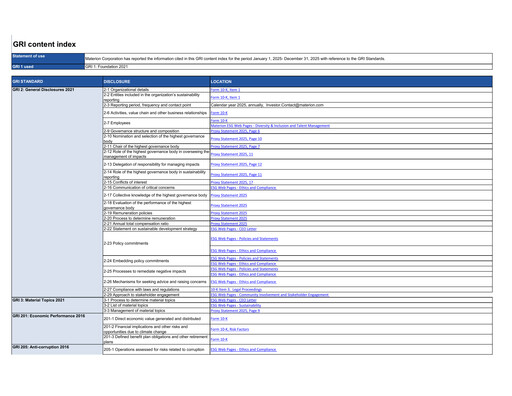Open Form 10-K link for disclosure 201-1
512x396 pixels.
(x=219, y=319)
